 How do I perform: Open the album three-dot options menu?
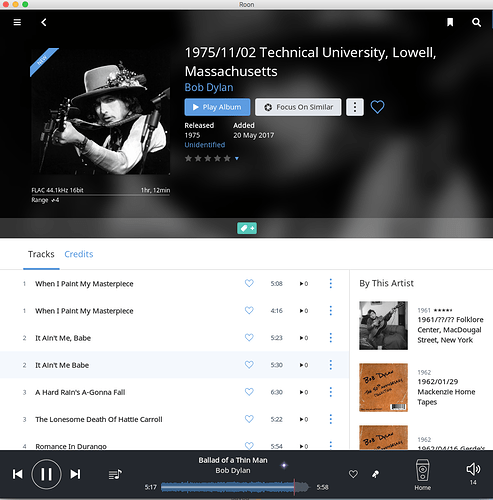click(x=355, y=107)
